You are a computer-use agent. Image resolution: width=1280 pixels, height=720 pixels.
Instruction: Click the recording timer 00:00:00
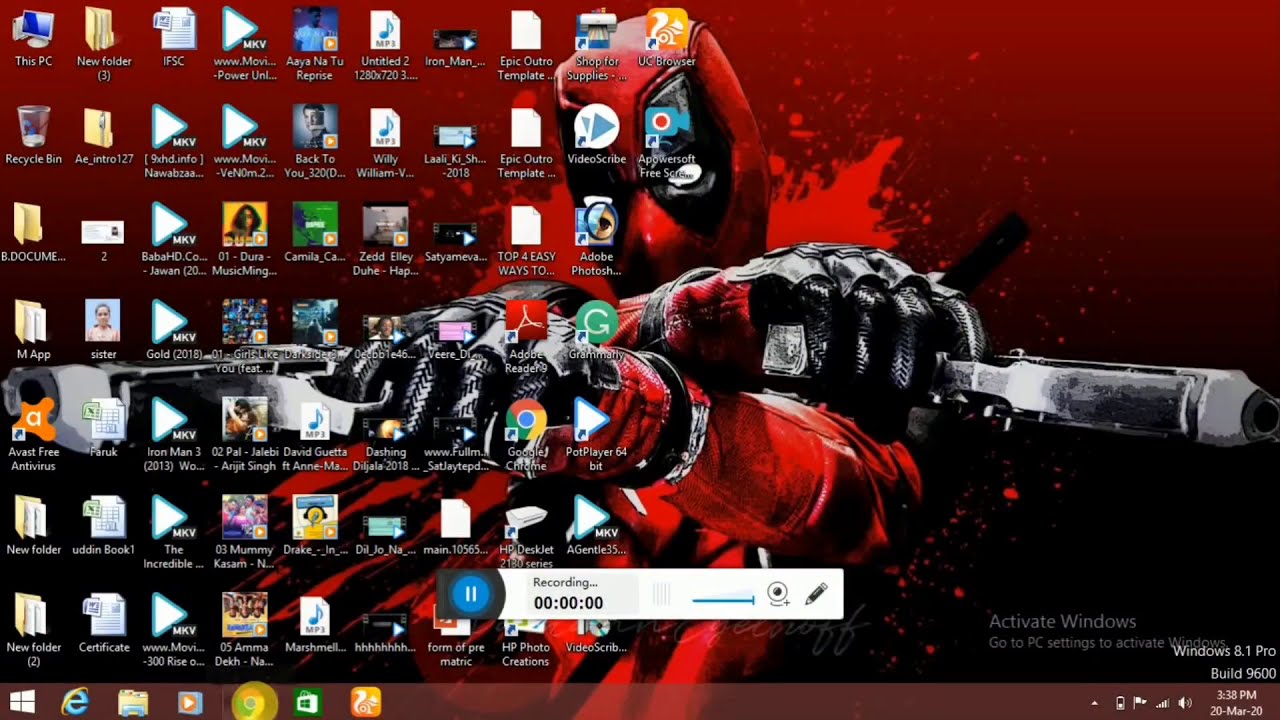click(x=568, y=603)
